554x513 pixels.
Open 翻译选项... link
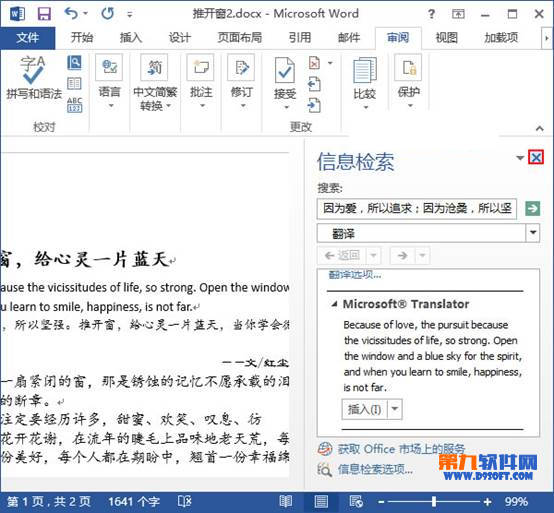(x=355, y=274)
